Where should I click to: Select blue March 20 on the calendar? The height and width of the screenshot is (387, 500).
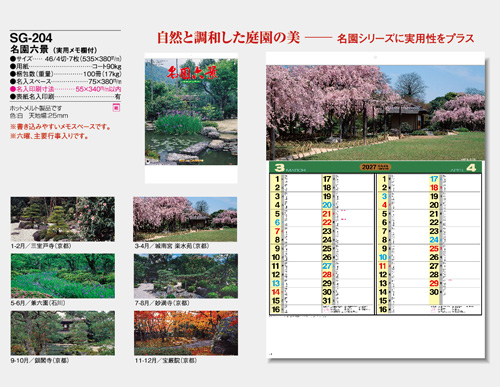click(x=327, y=205)
